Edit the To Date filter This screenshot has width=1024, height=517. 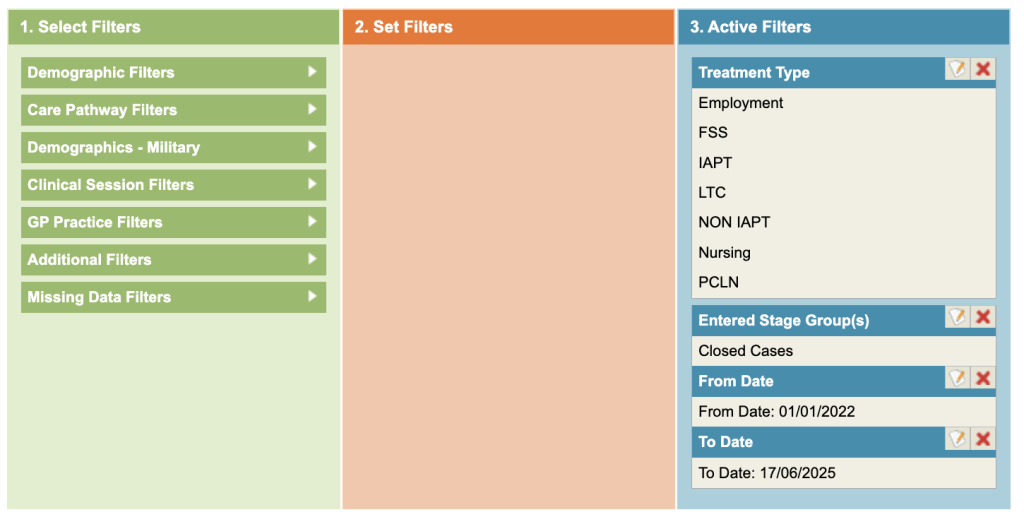tap(958, 439)
